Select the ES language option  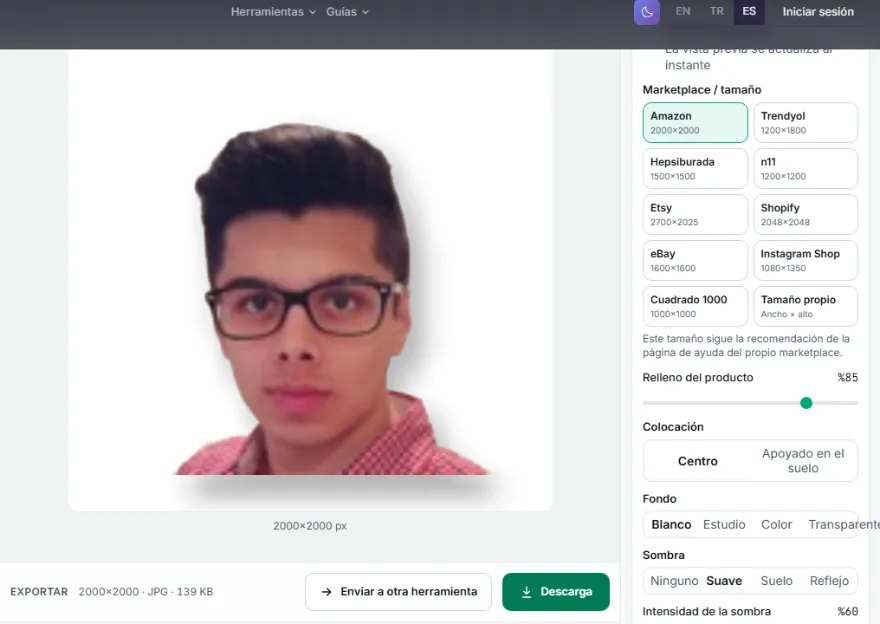click(x=749, y=11)
